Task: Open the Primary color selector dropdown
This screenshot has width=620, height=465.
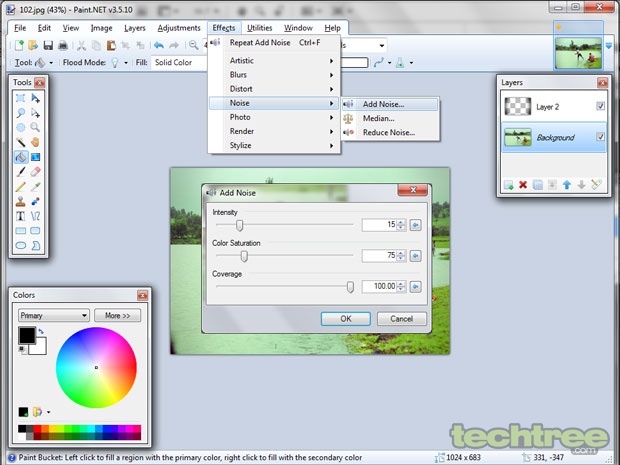Action: (53, 316)
